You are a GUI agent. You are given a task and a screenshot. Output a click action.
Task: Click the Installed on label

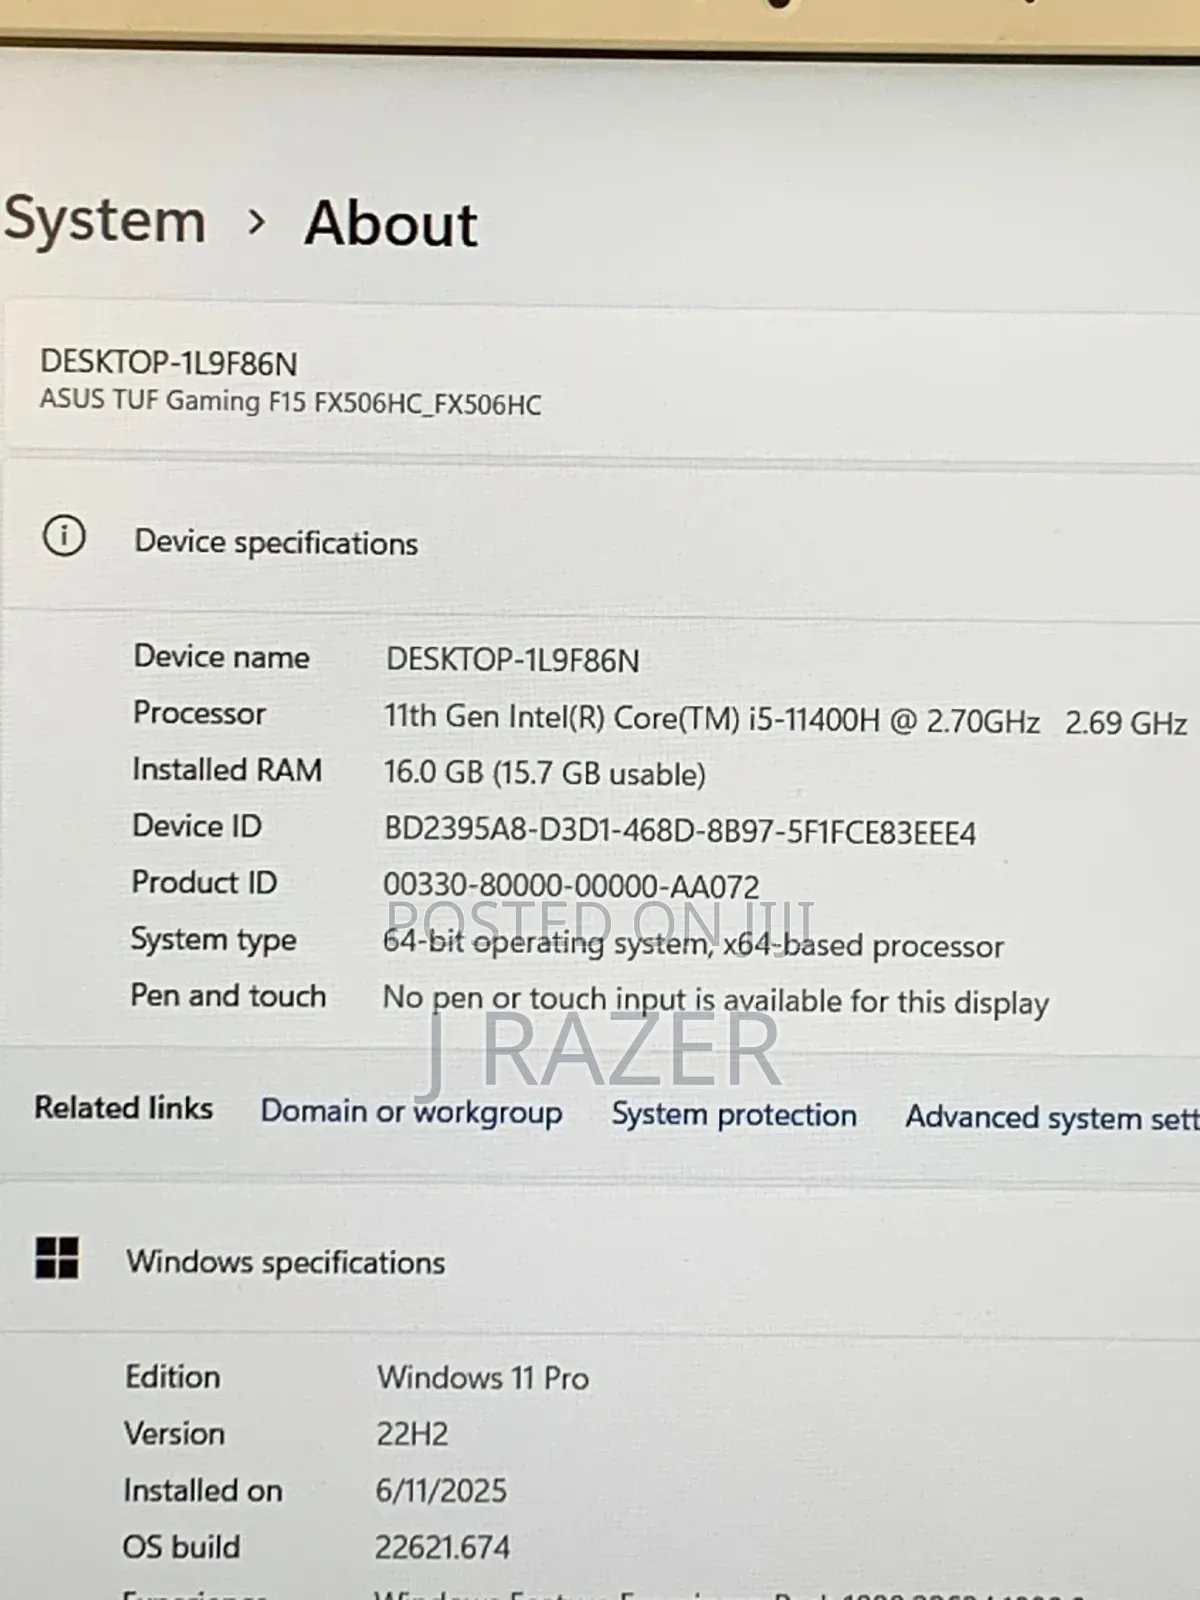coord(203,1491)
